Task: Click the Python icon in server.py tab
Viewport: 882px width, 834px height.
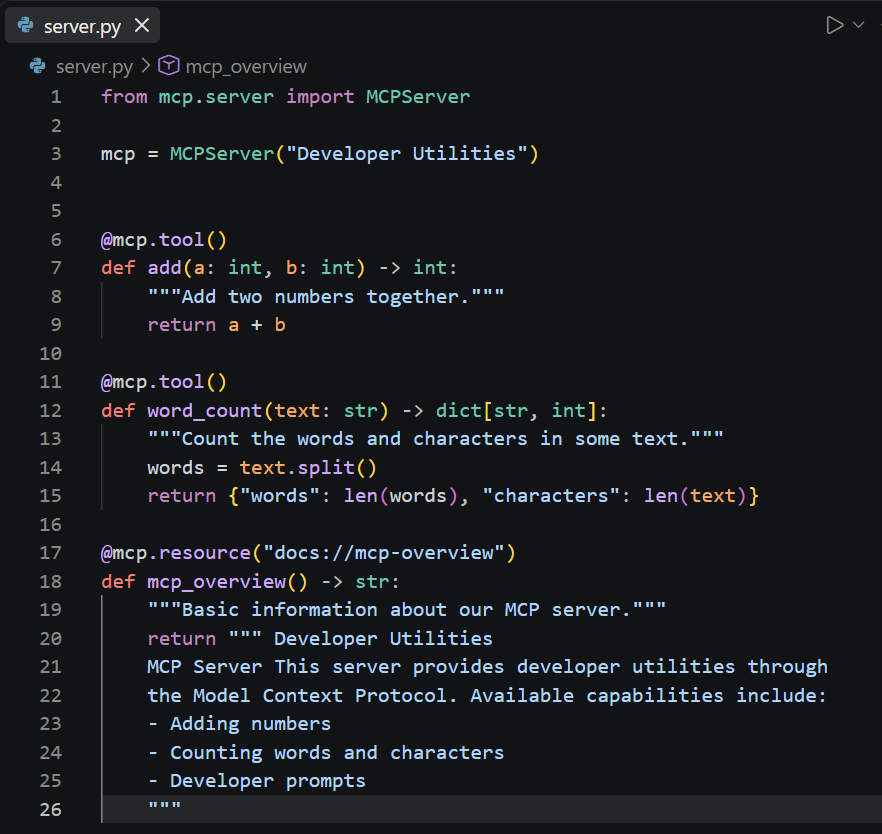Action: pos(26,25)
